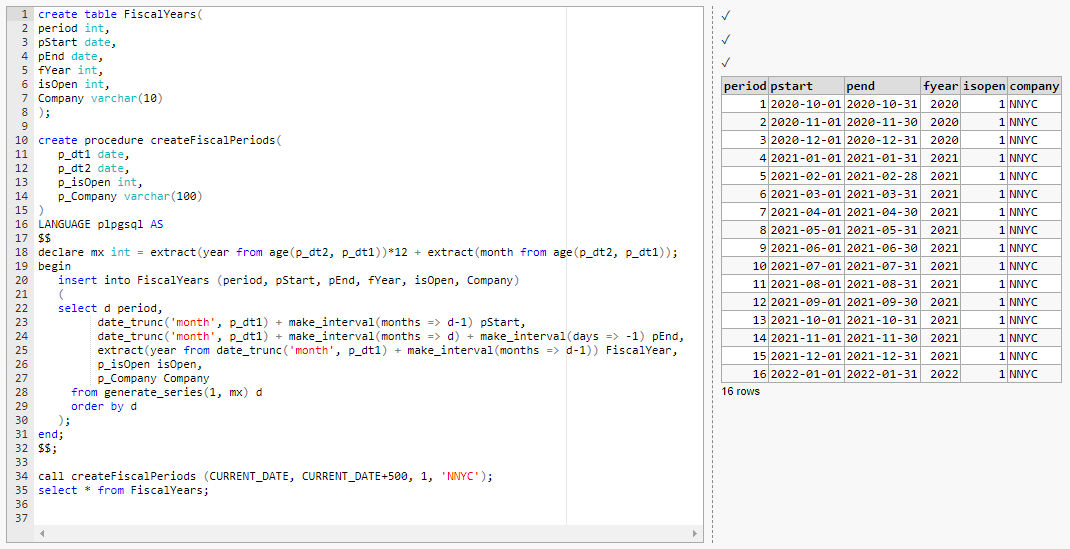Select the pend cell '2021-02-28'
The height and width of the screenshot is (549, 1070).
click(882, 176)
